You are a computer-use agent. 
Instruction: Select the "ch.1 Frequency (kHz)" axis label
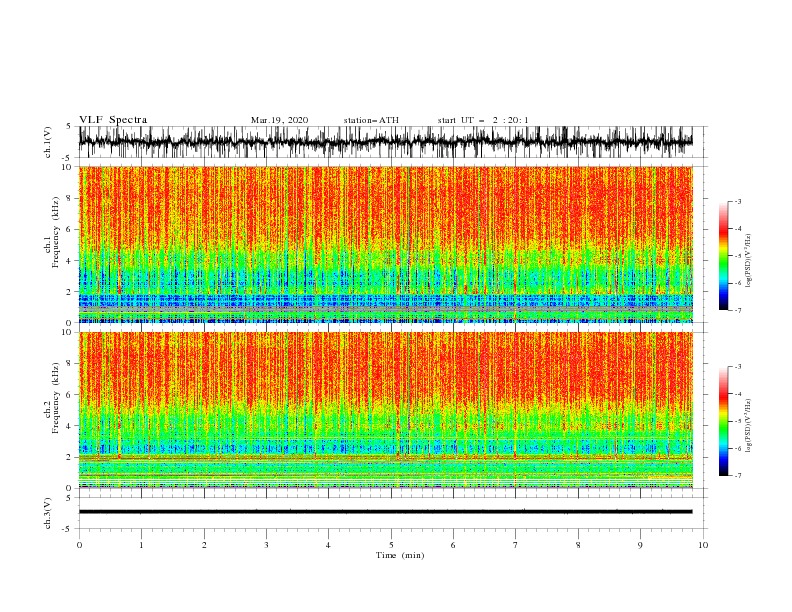click(x=53, y=232)
